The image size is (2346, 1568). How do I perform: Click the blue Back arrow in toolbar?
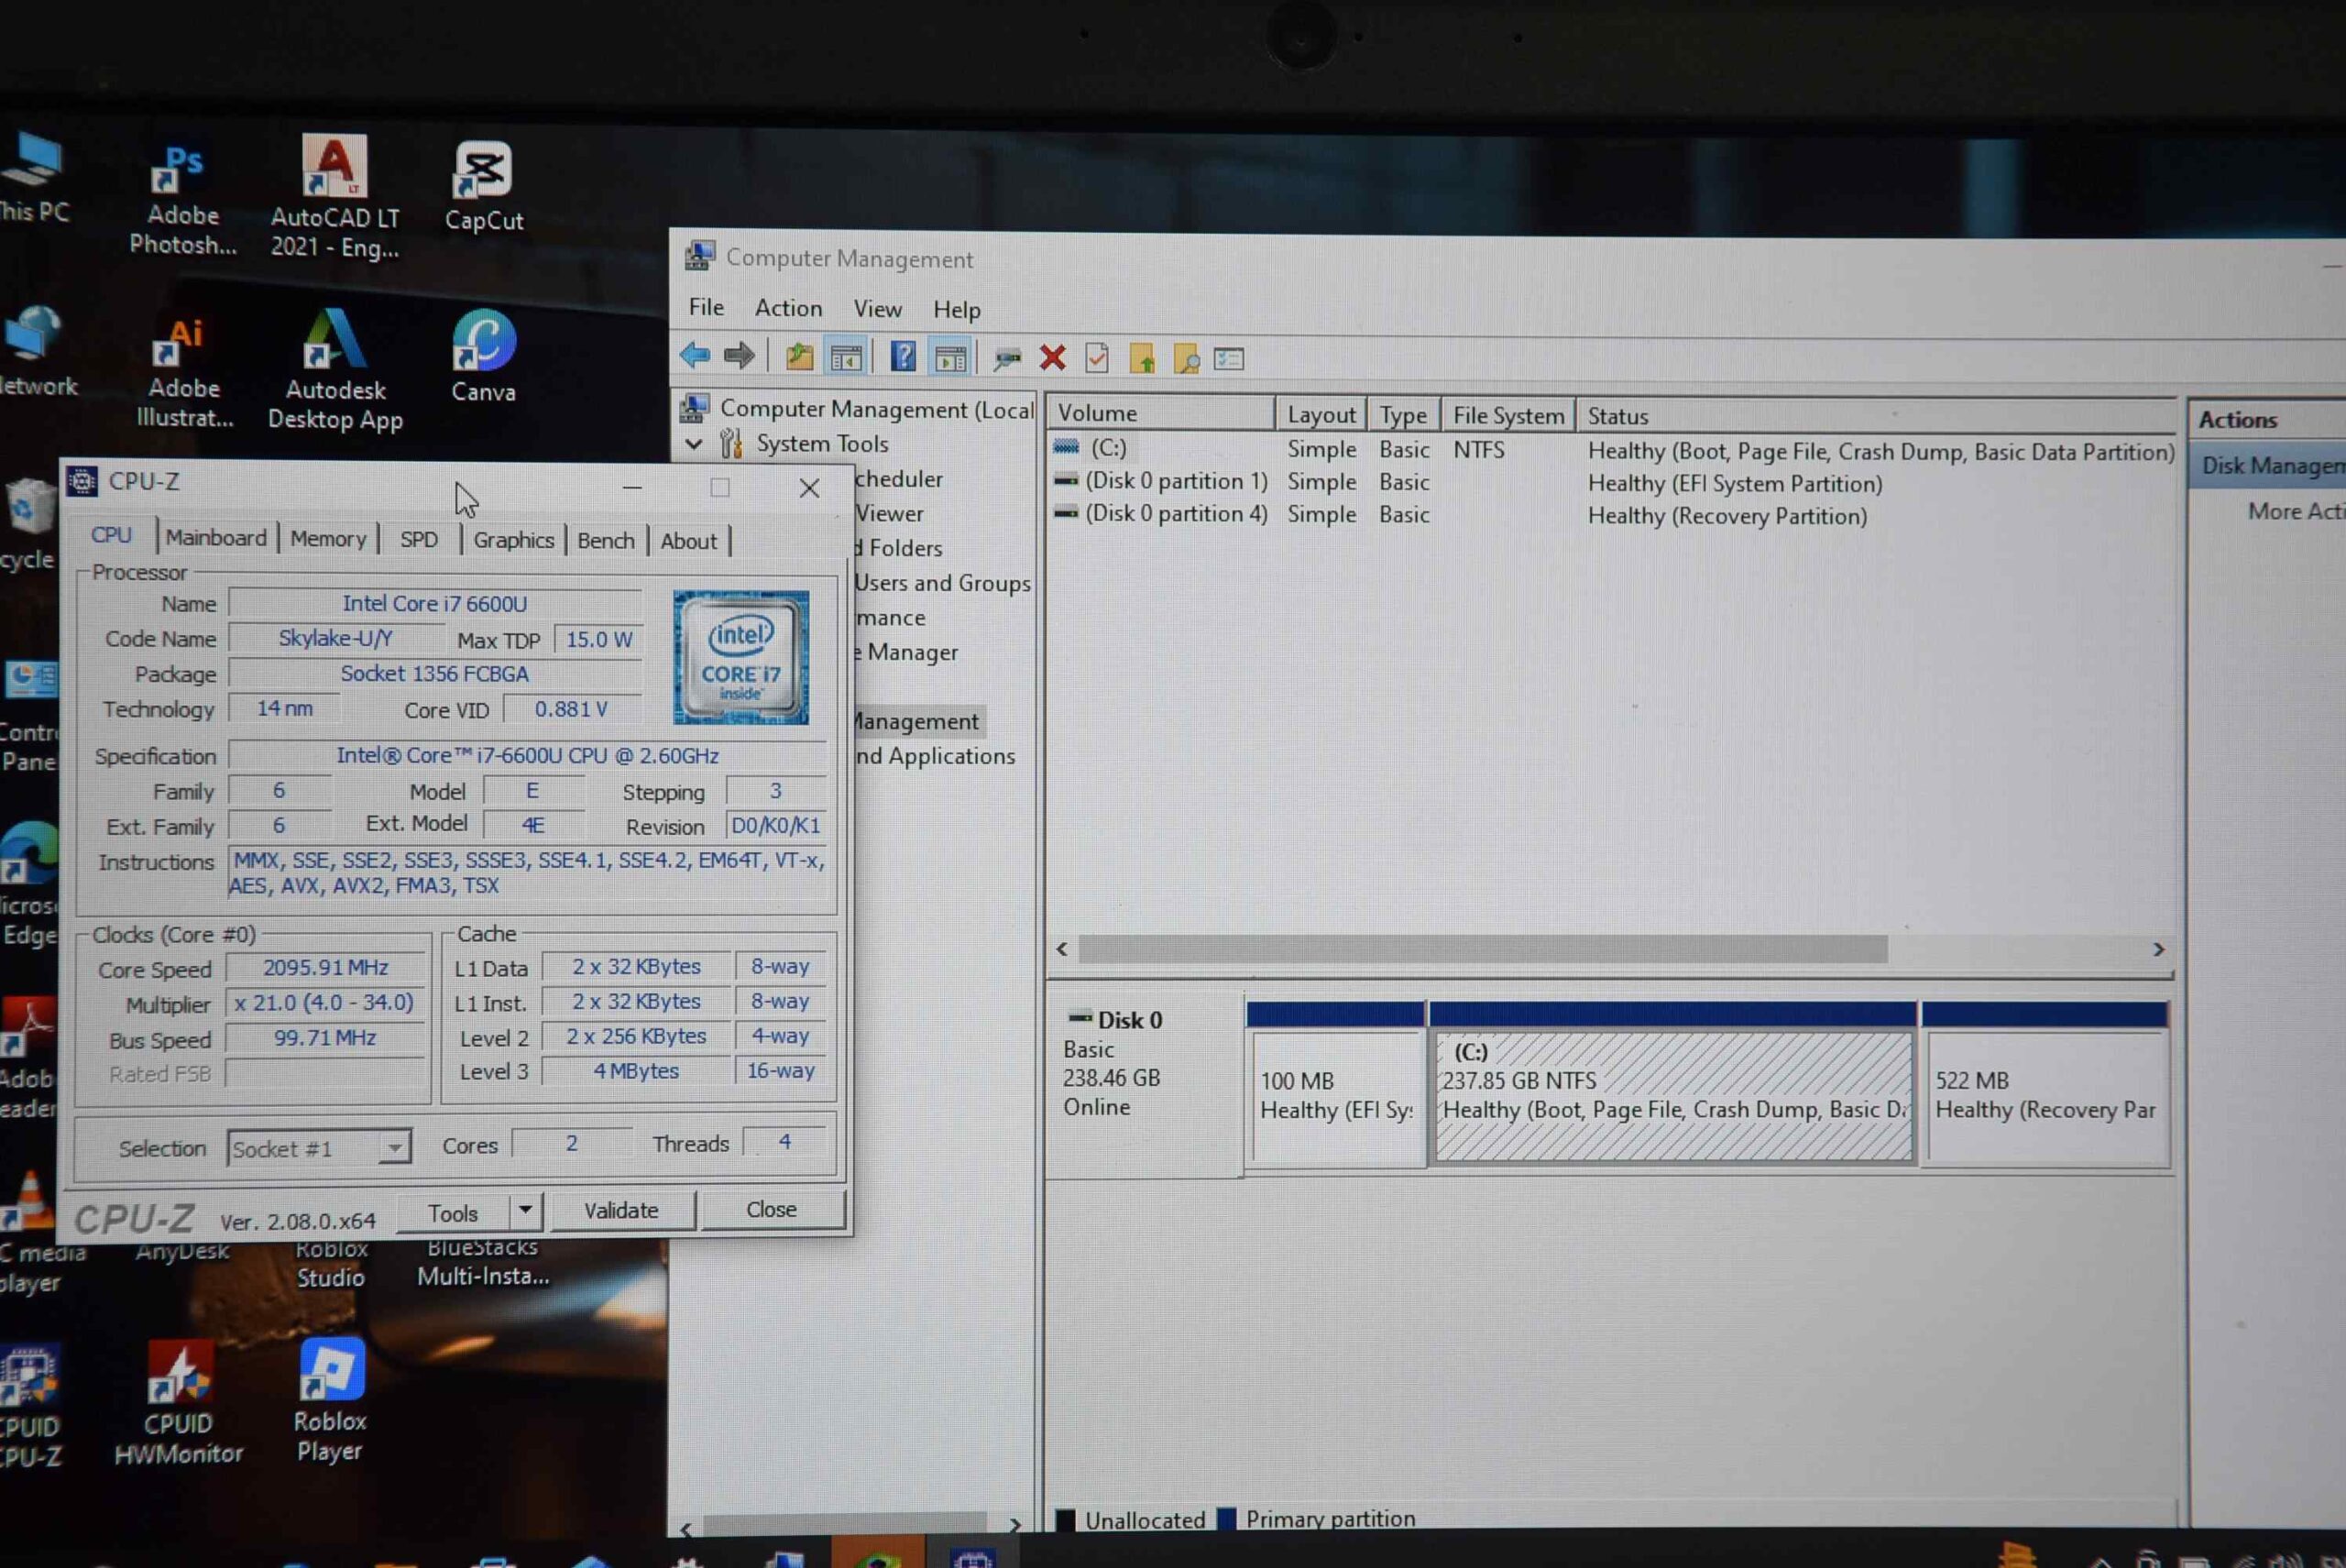pos(694,355)
